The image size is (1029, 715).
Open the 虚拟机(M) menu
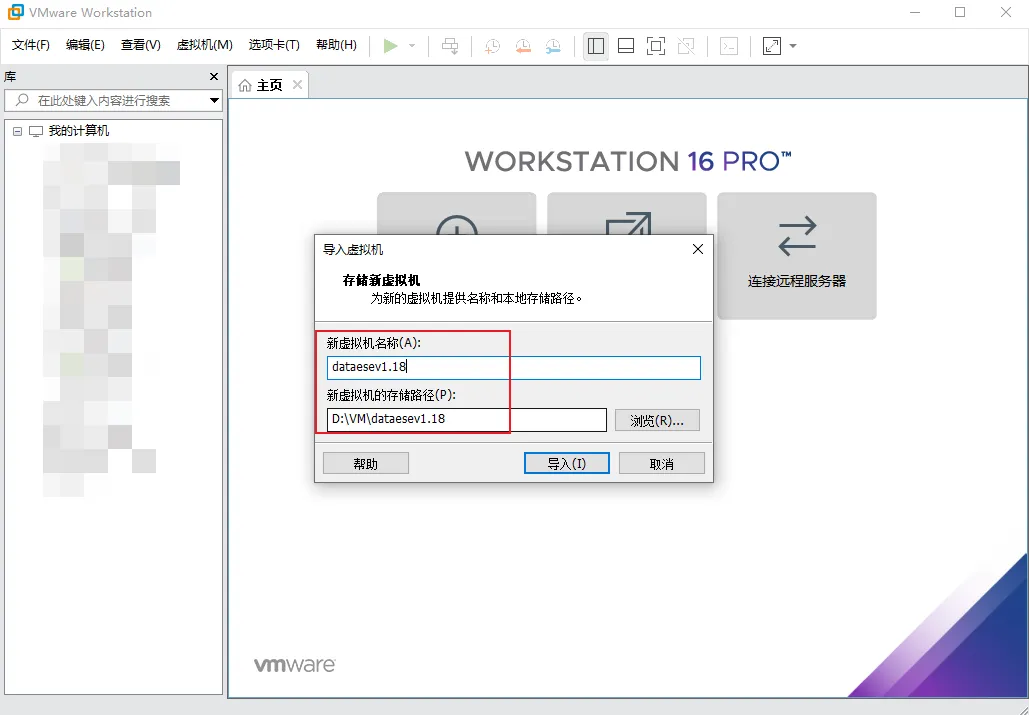point(204,45)
